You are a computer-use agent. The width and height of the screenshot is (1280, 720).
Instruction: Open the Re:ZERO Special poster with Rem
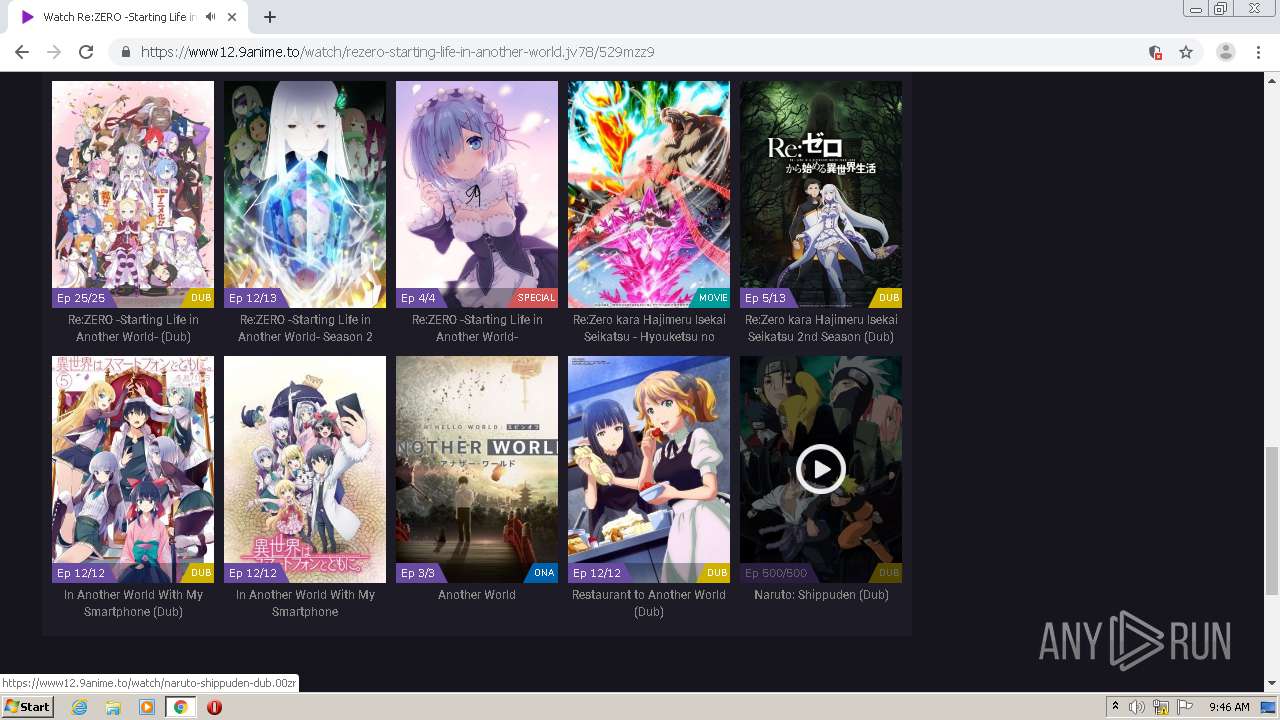point(477,194)
